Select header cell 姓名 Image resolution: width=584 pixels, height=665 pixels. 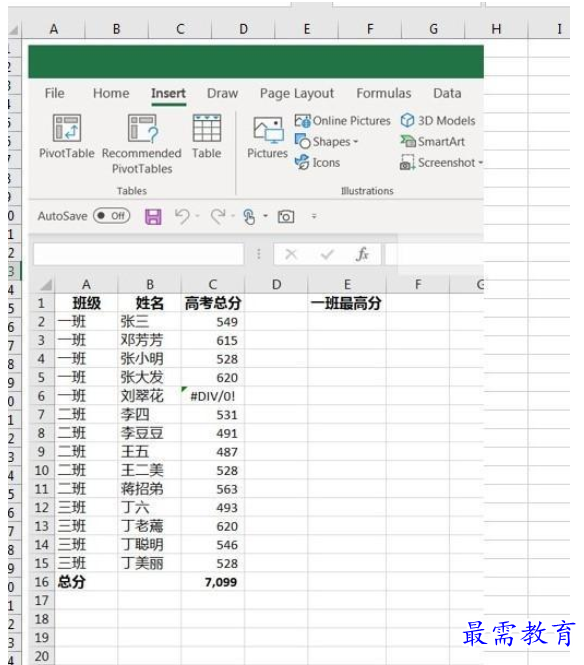point(150,303)
